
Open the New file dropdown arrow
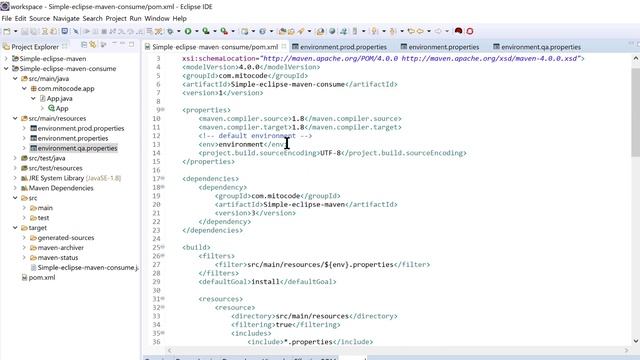[16, 31]
